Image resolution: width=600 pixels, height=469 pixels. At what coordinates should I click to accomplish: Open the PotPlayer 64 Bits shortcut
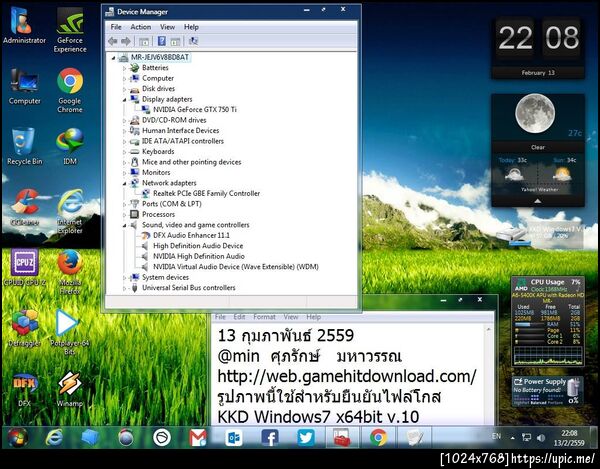tap(69, 332)
